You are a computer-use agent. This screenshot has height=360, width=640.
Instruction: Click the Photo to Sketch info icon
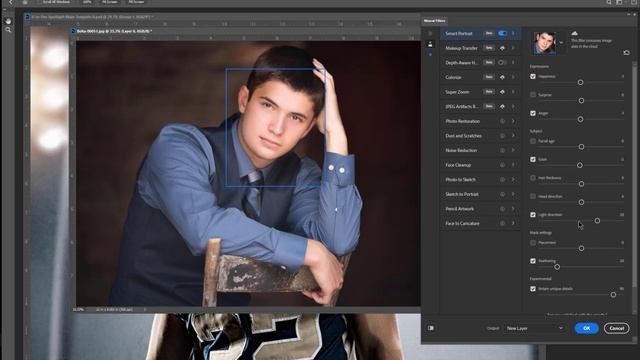tap(502, 180)
